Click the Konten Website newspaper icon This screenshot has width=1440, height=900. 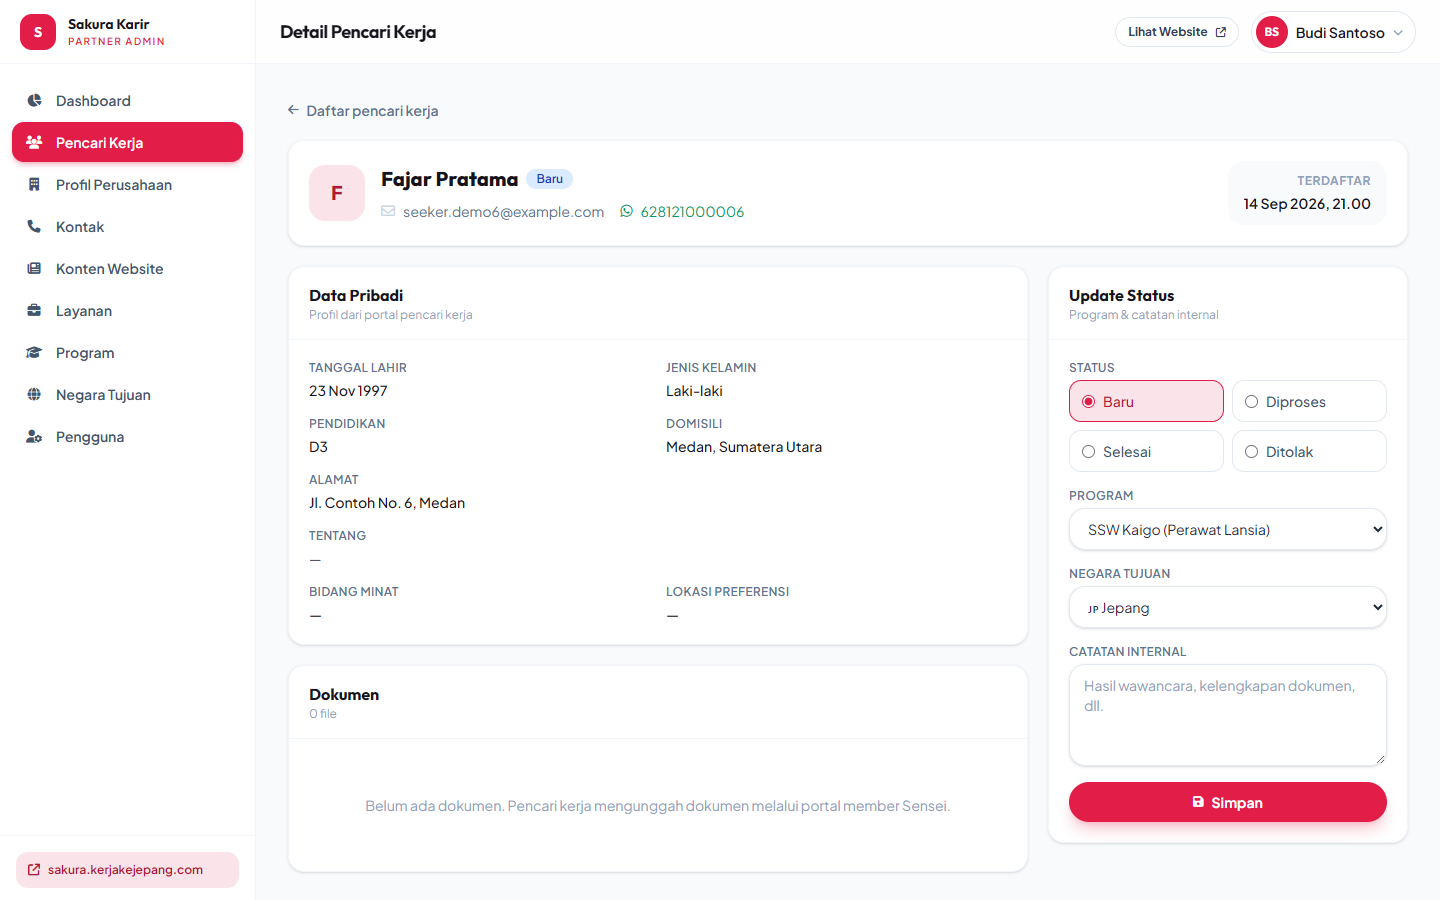tap(34, 268)
